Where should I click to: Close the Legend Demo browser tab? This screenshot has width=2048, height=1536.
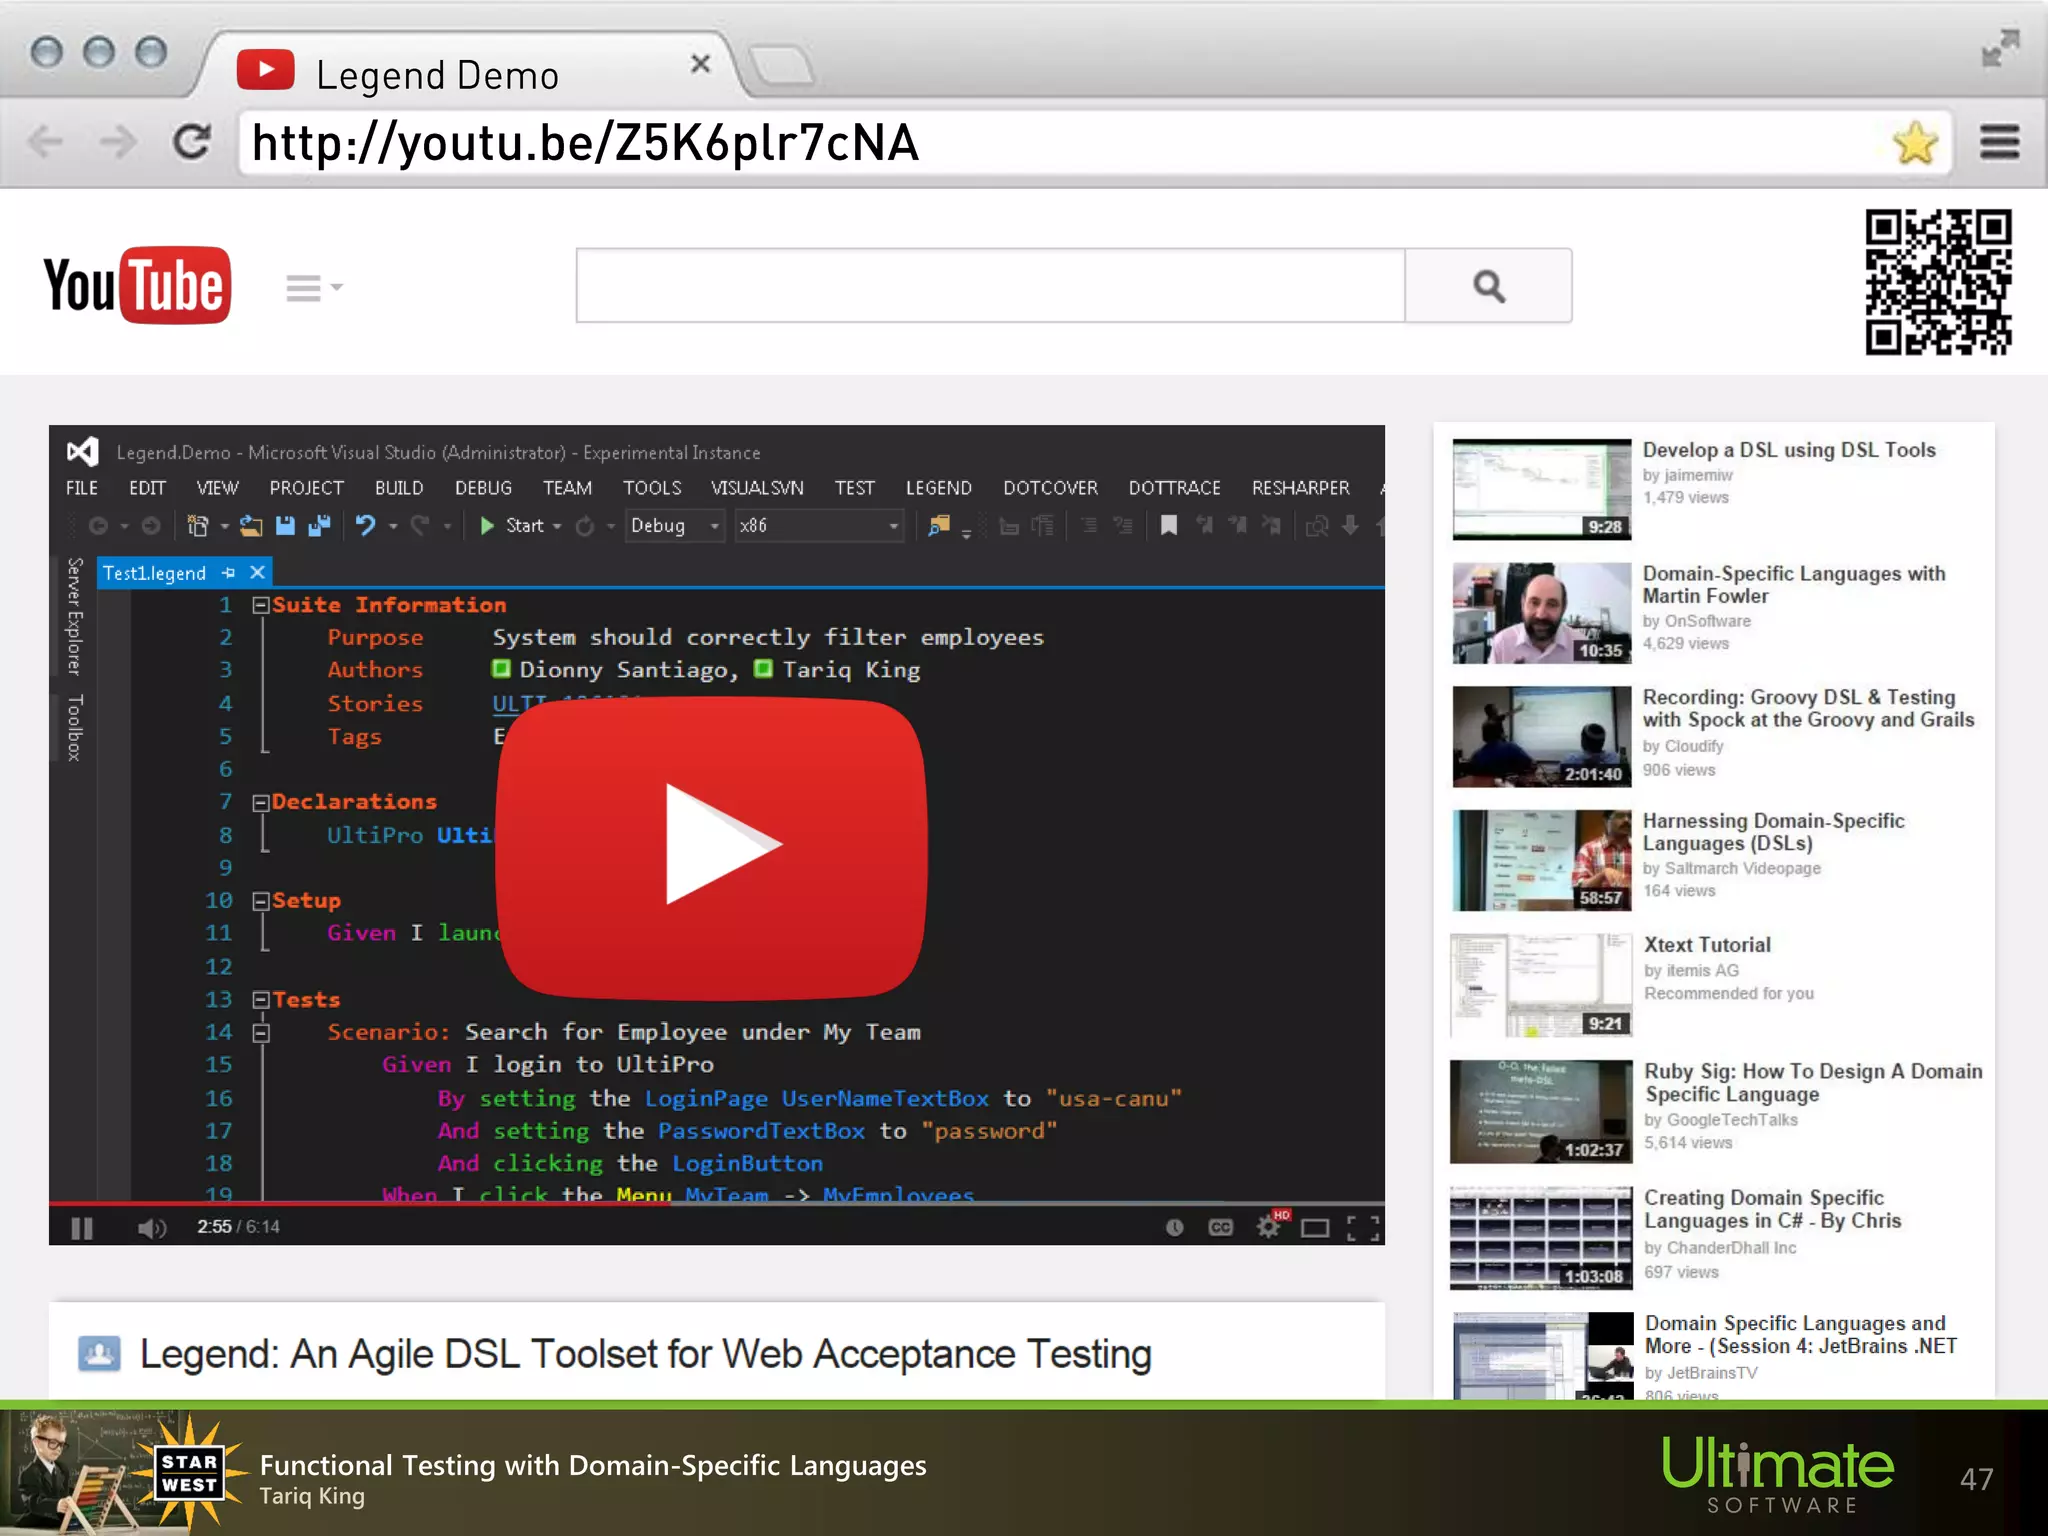(700, 64)
